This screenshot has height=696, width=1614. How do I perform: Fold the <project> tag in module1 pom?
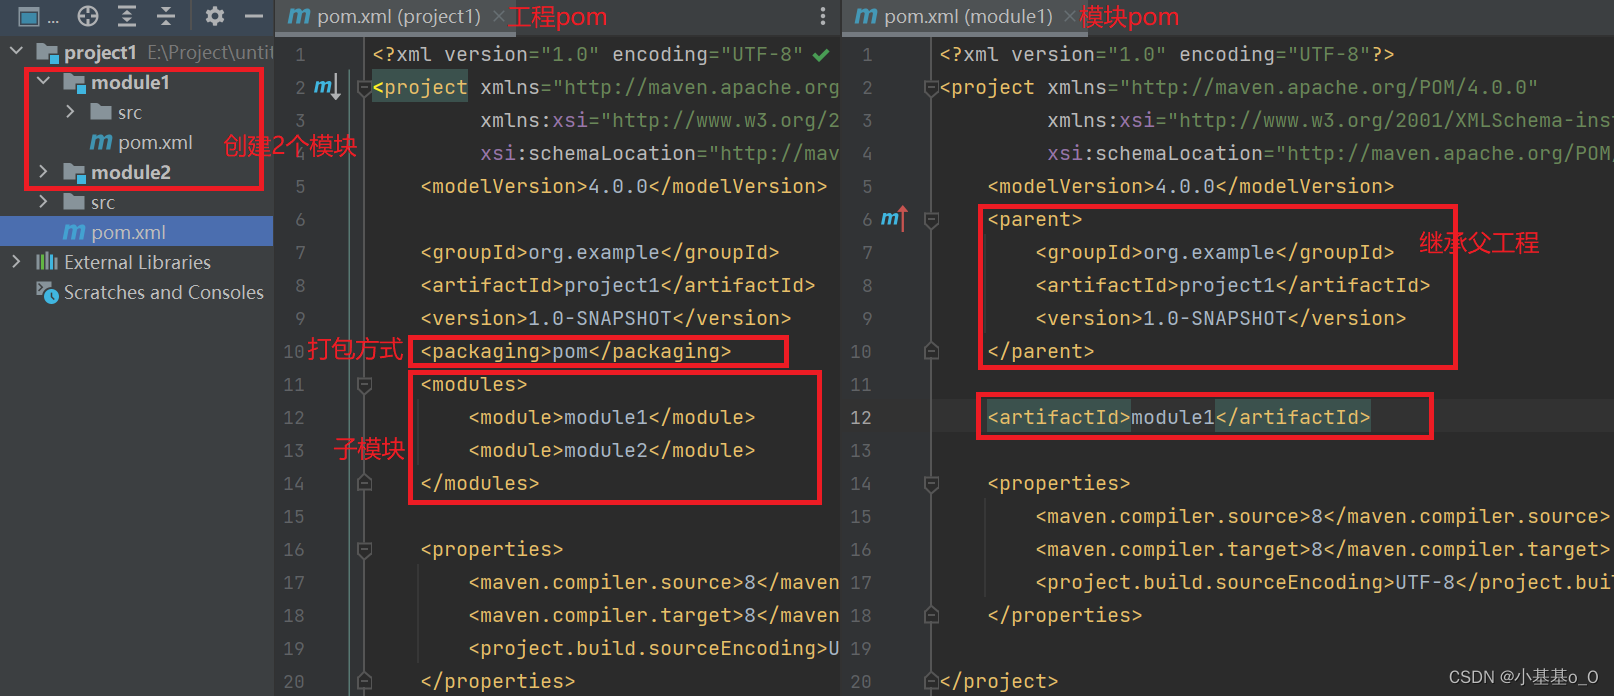point(931,88)
